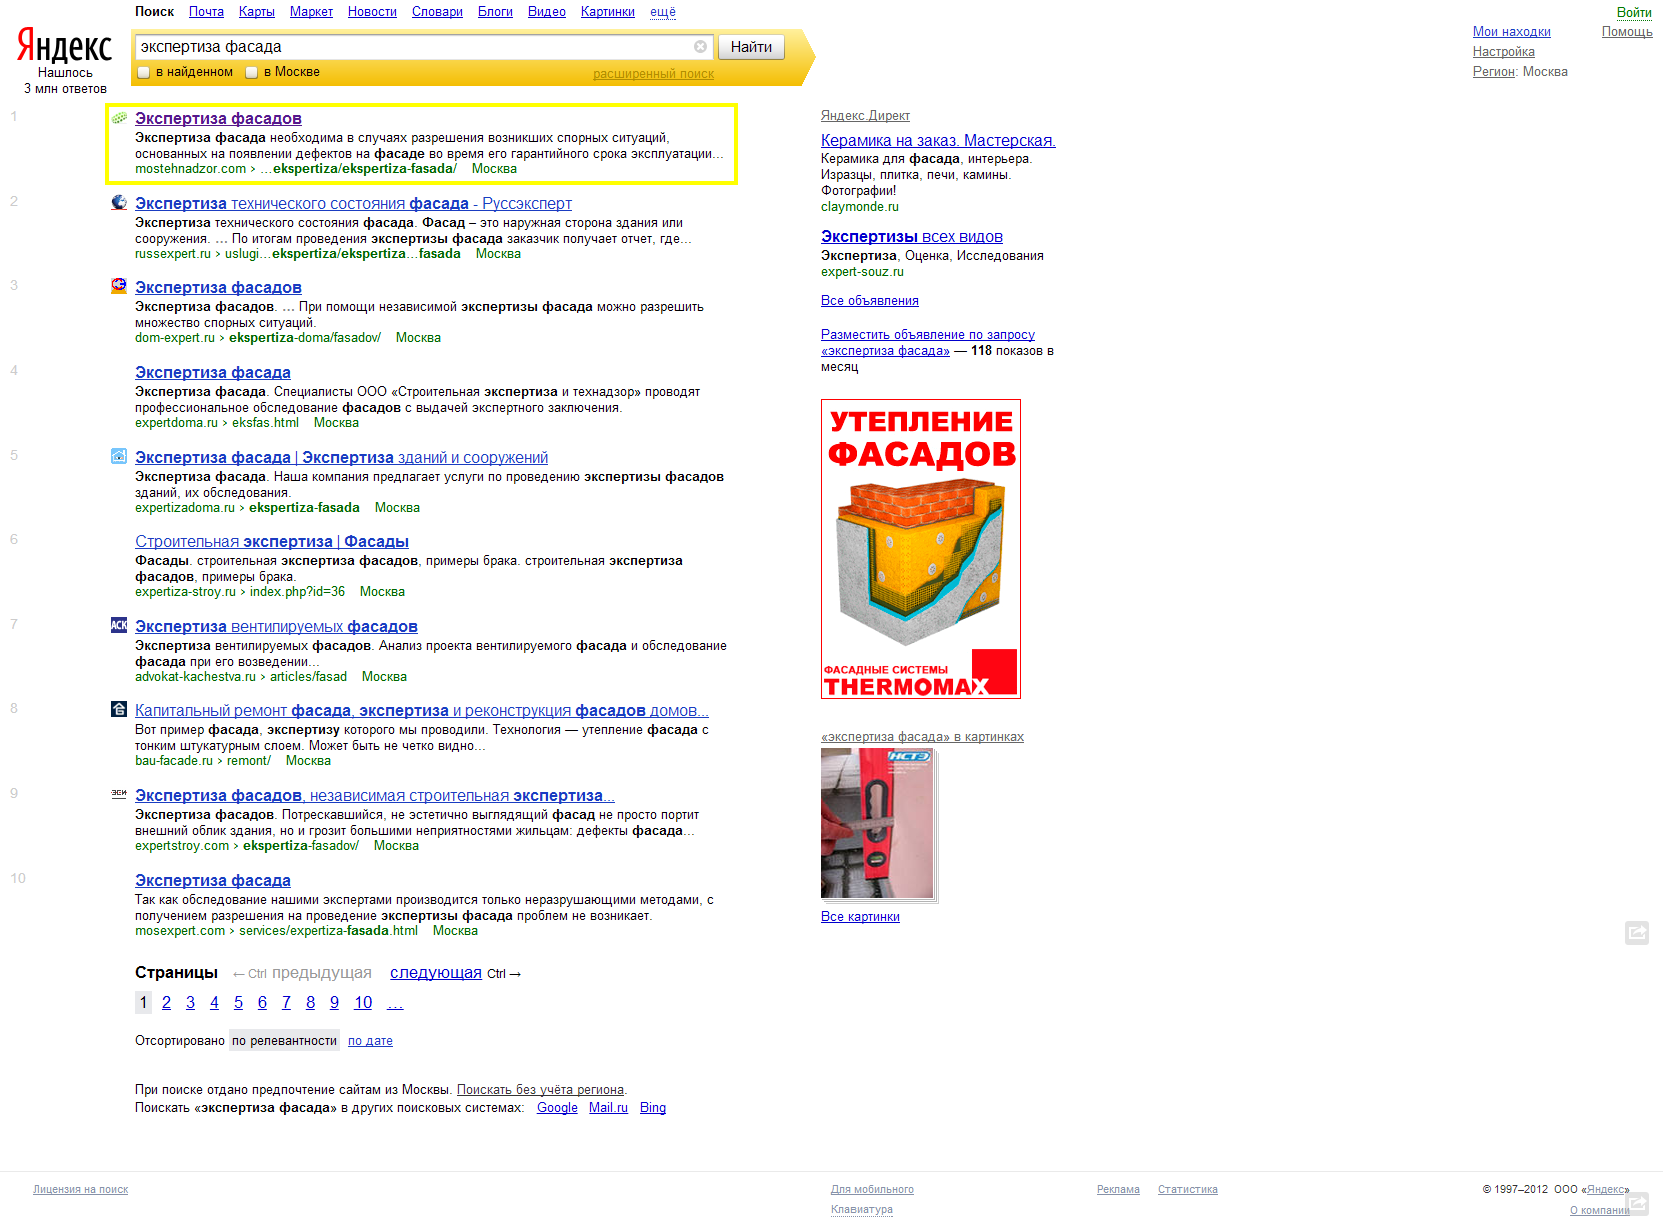Open "Керамика на заказ. Мастерская" ad
Viewport: 1663px width, 1230px height.
pyautogui.click(x=938, y=141)
